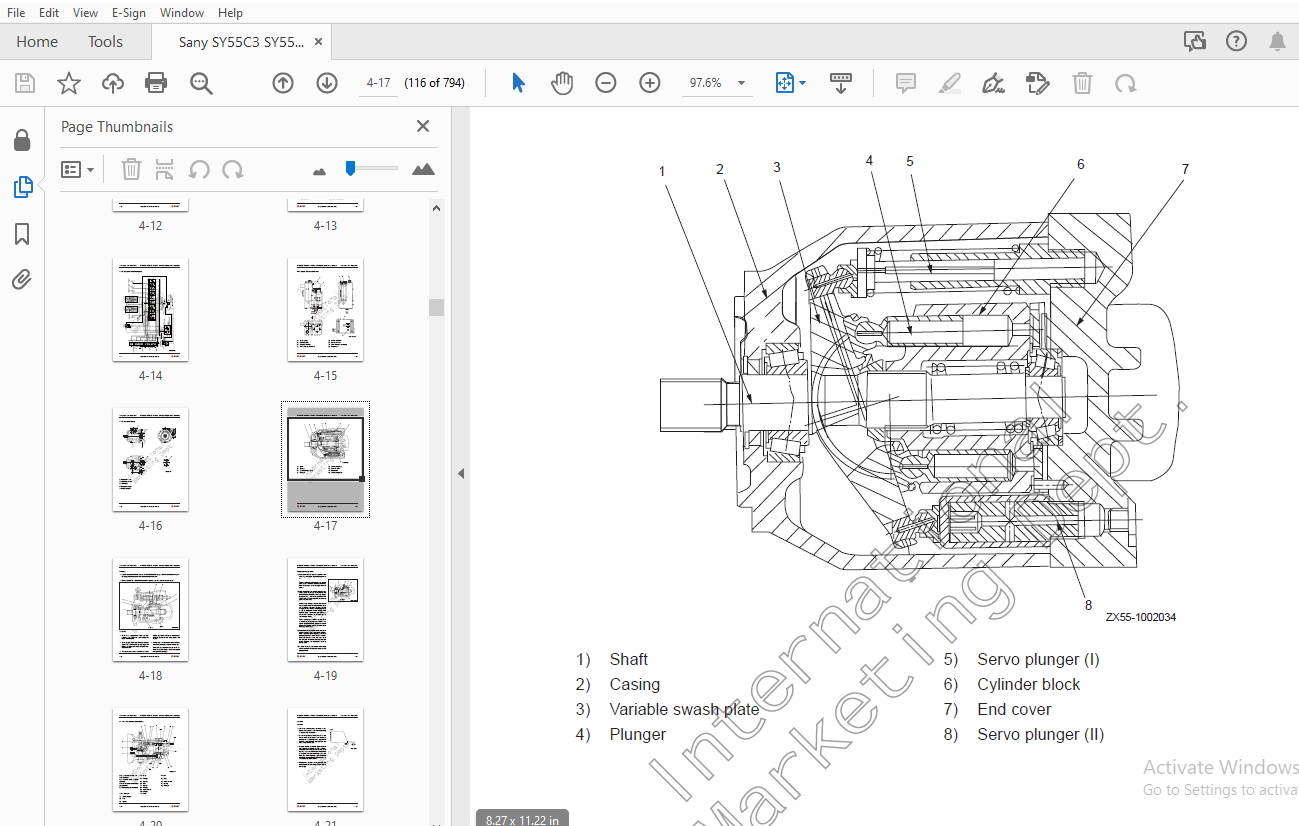Click the page number field showing 4-17
Image resolution: width=1299 pixels, height=826 pixels.
[379, 83]
